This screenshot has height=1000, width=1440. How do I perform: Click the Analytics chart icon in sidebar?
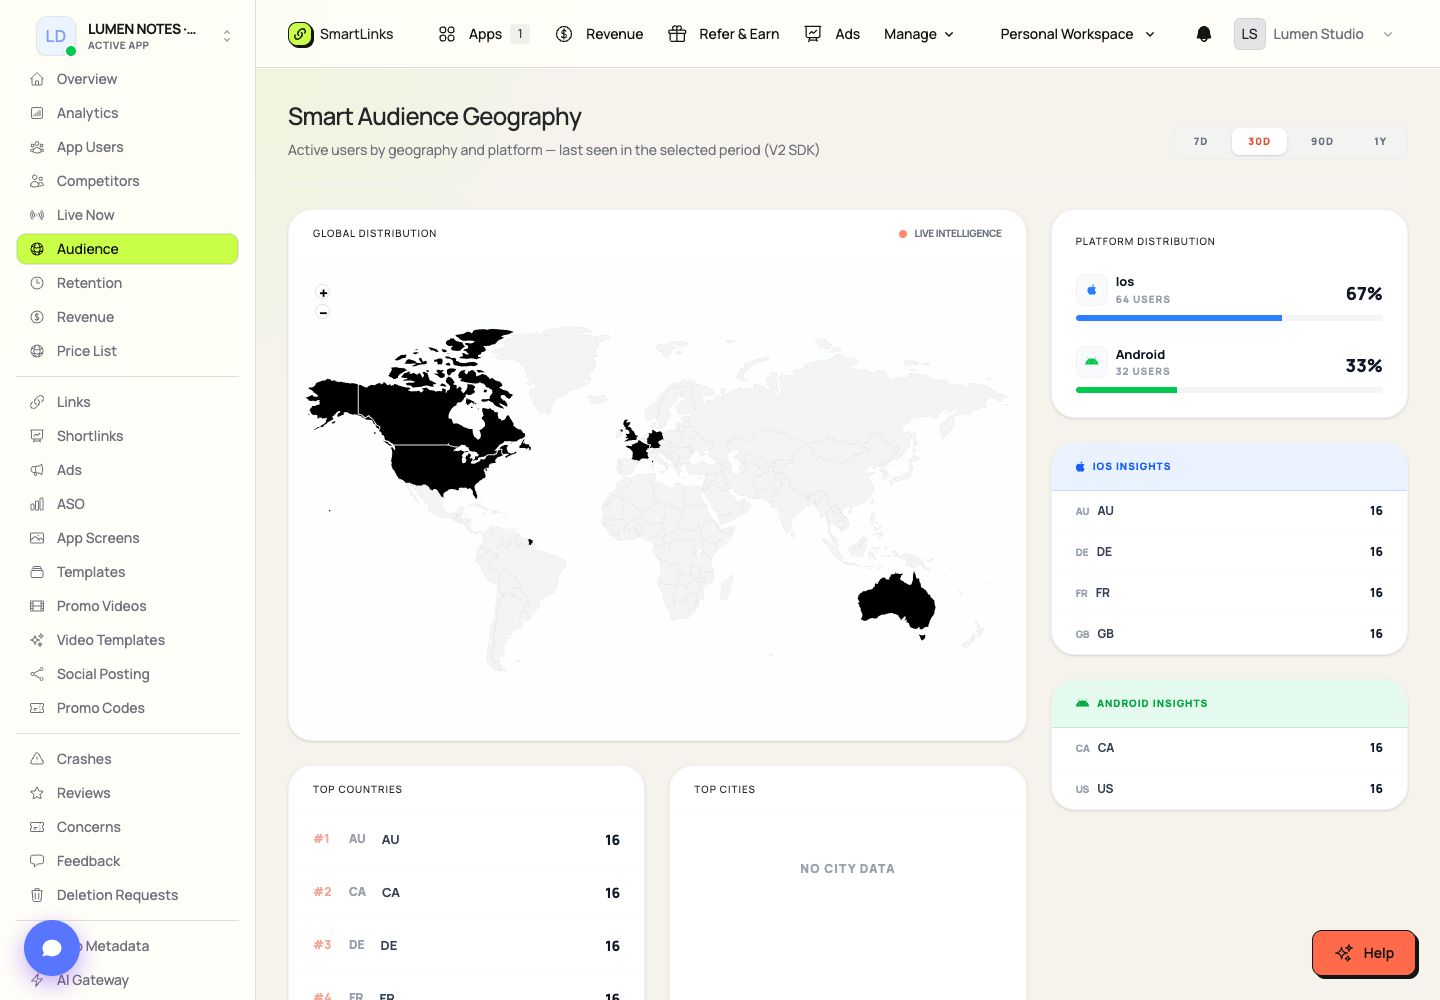point(37,113)
